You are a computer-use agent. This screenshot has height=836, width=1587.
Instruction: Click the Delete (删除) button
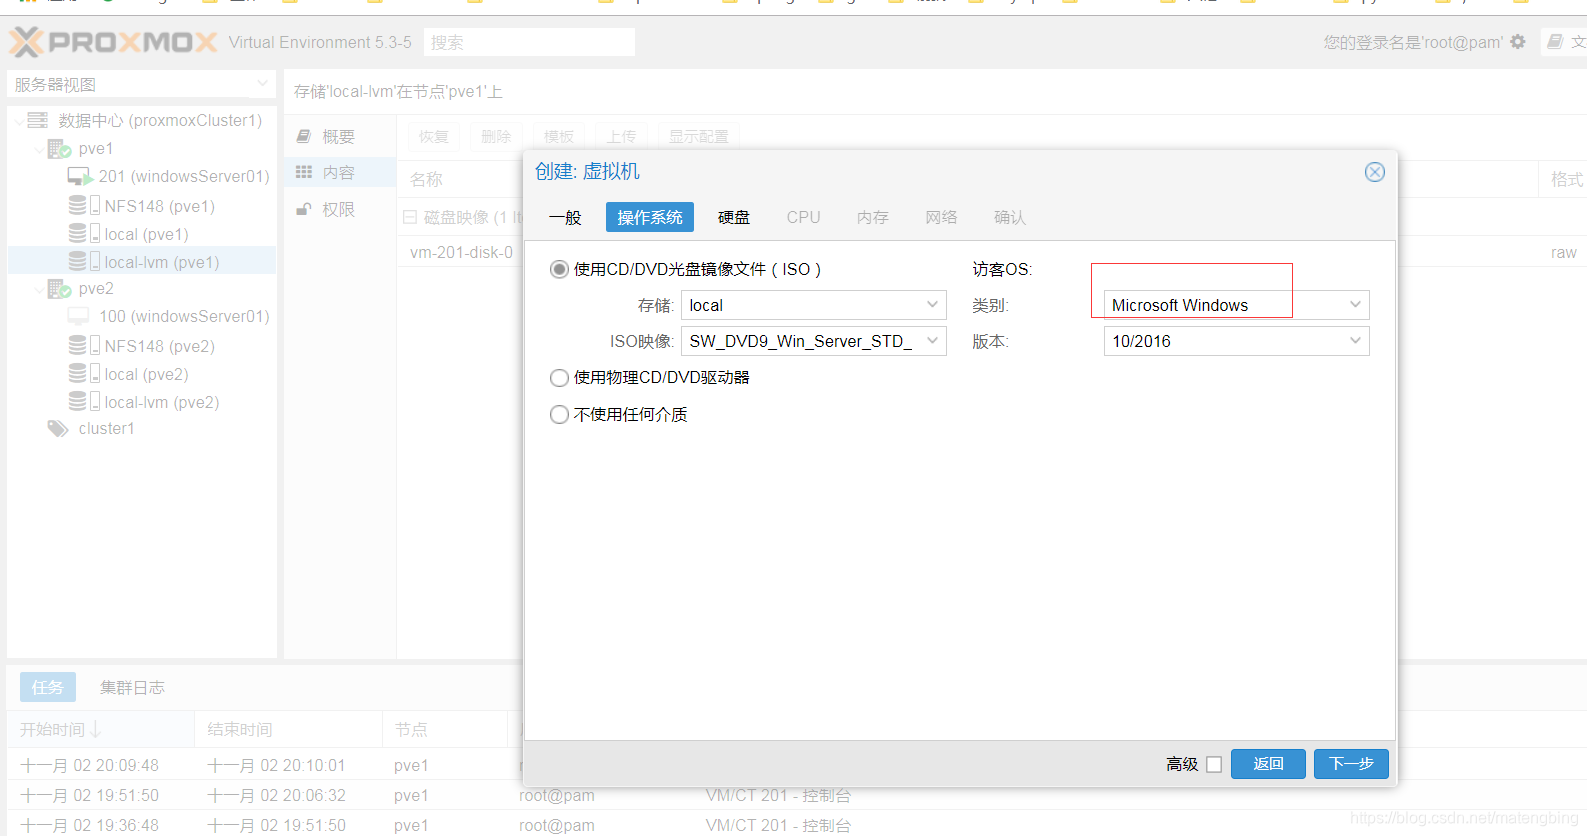(496, 136)
